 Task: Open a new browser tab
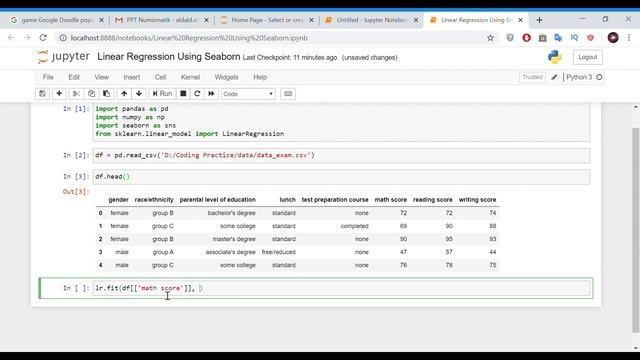click(539, 20)
